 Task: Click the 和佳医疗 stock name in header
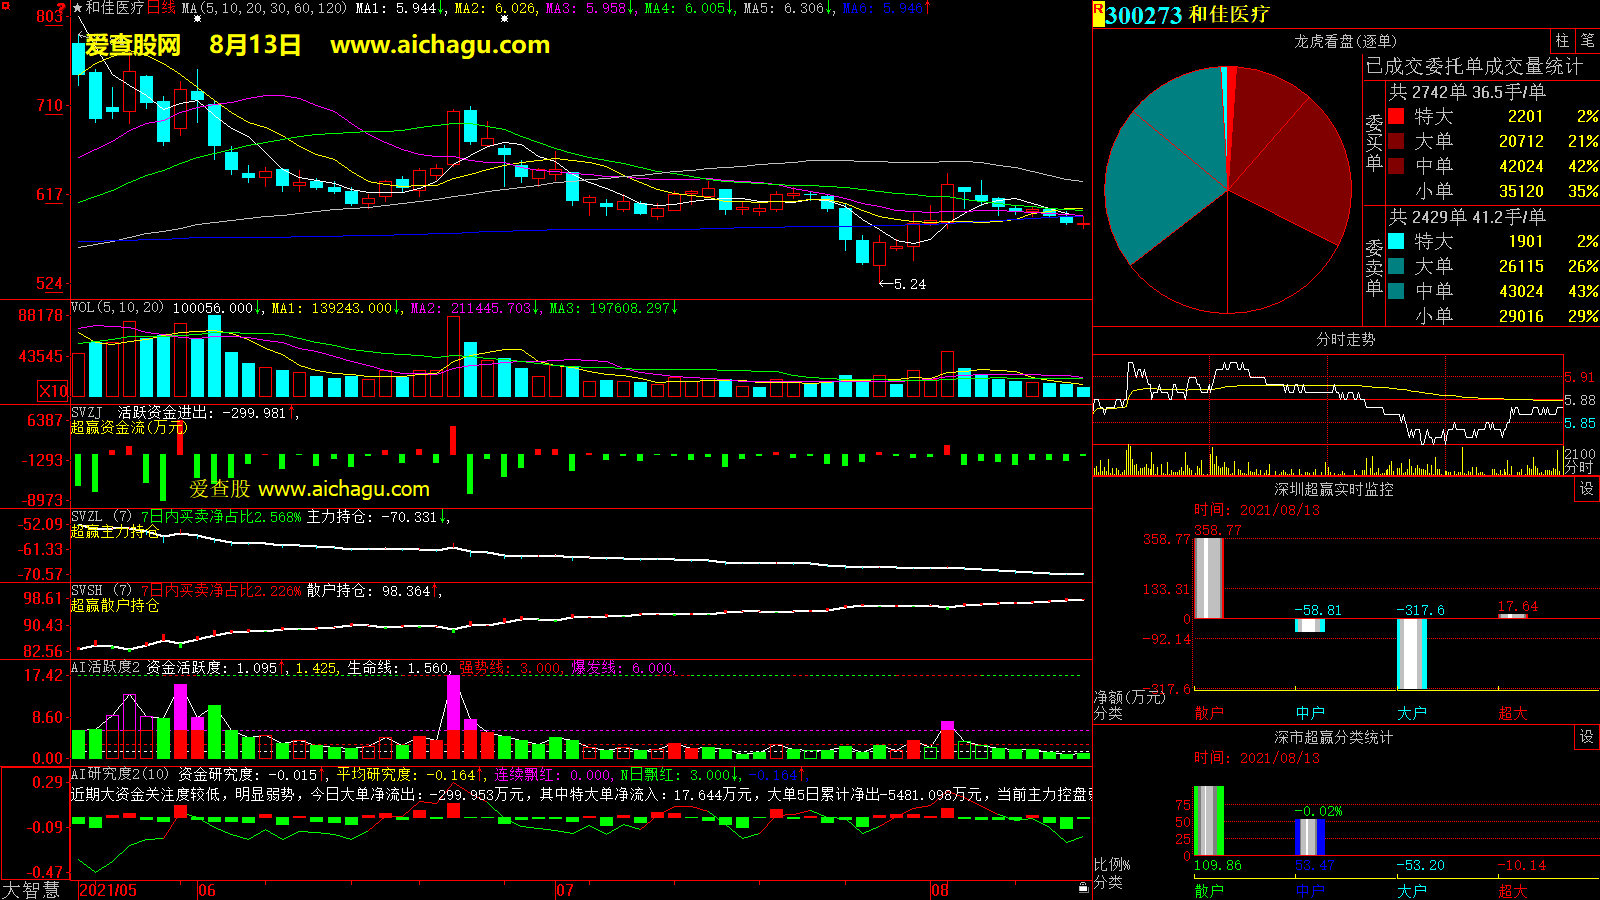1229,15
